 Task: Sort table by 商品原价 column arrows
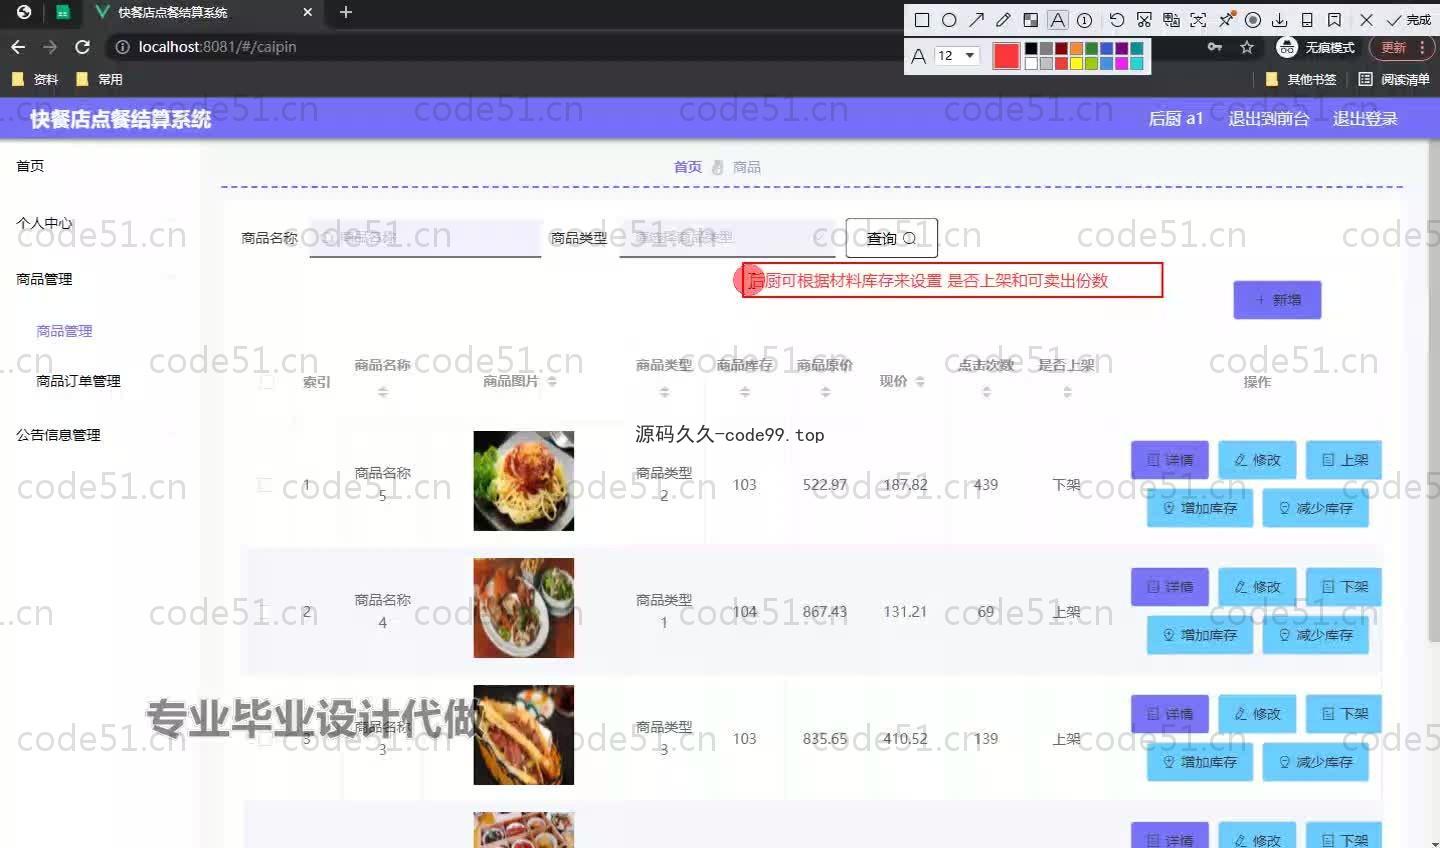(x=825, y=392)
